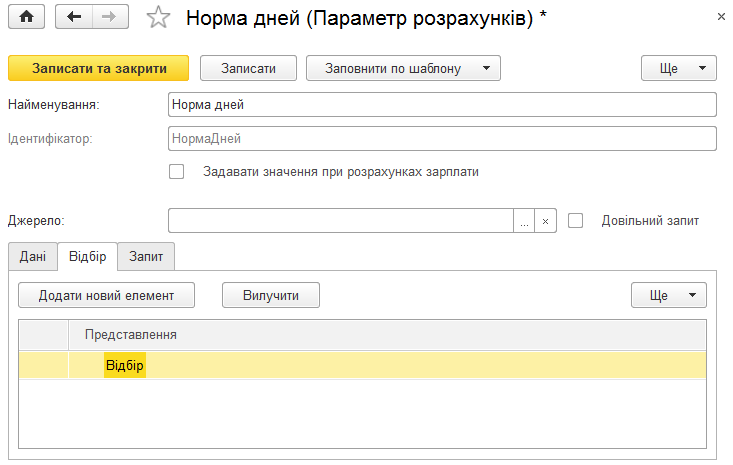Switch to the Дані tab

tap(33, 257)
